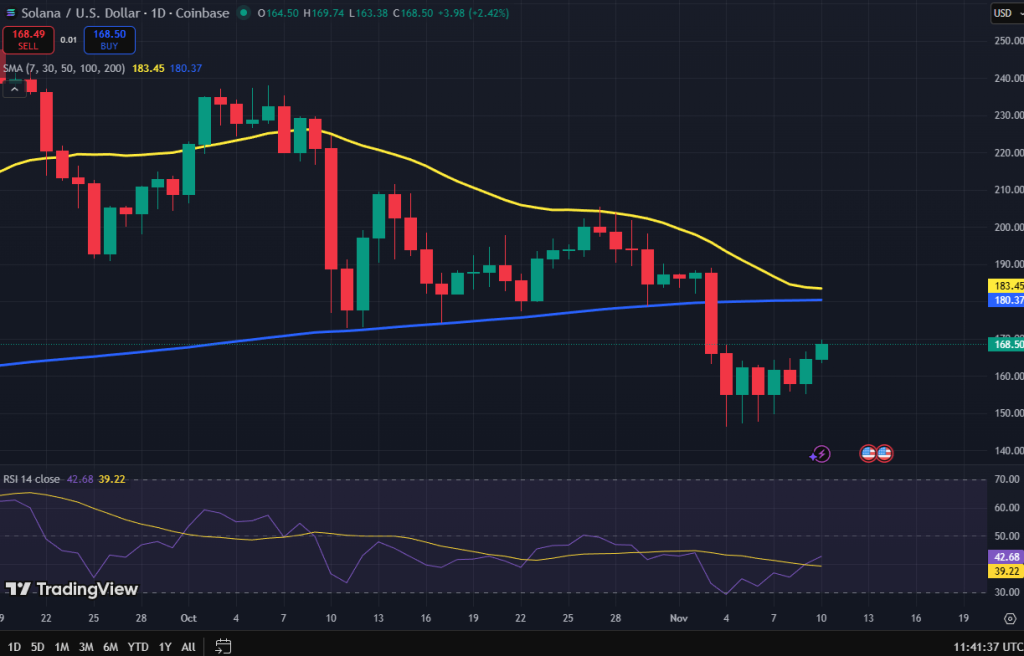This screenshot has width=1024, height=656.
Task: Select the SMA (7, 30, 50, 100, 200) legend
Action: pyautogui.click(x=64, y=68)
